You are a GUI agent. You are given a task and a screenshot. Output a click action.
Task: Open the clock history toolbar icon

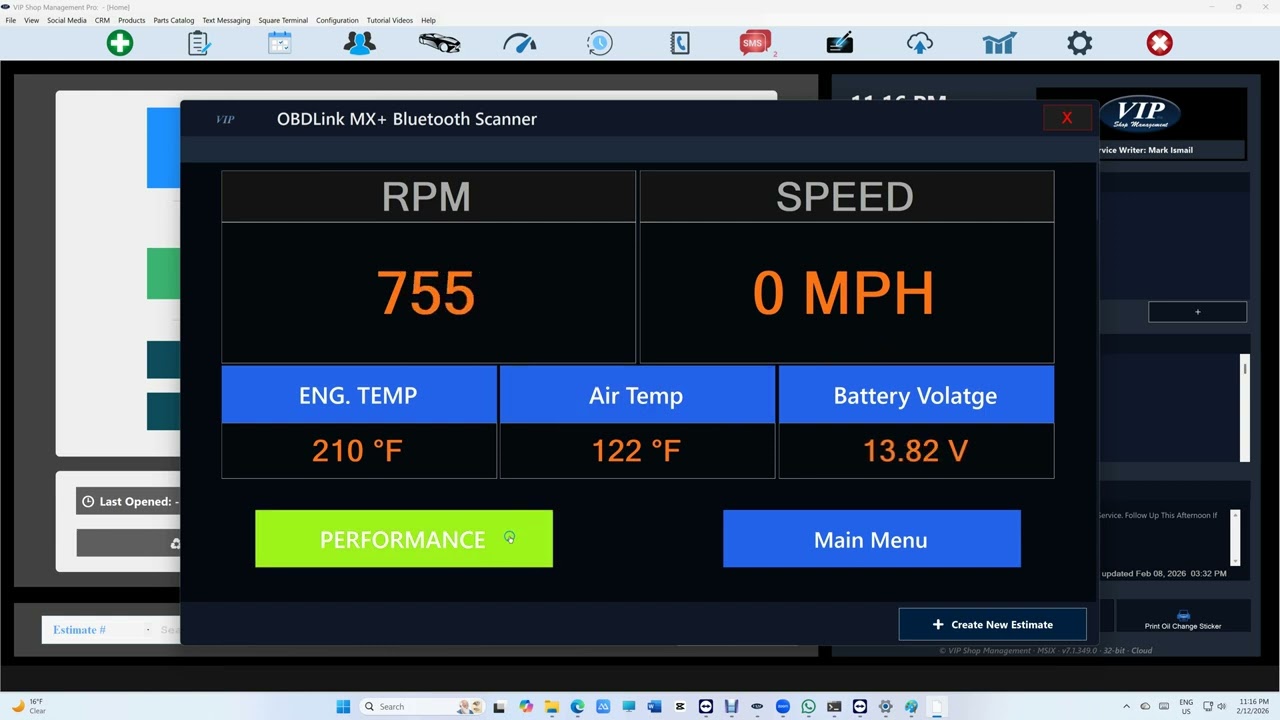600,43
